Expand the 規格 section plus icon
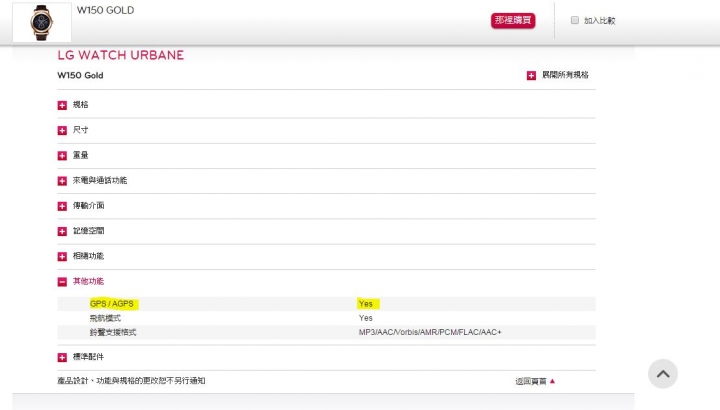 [62, 105]
